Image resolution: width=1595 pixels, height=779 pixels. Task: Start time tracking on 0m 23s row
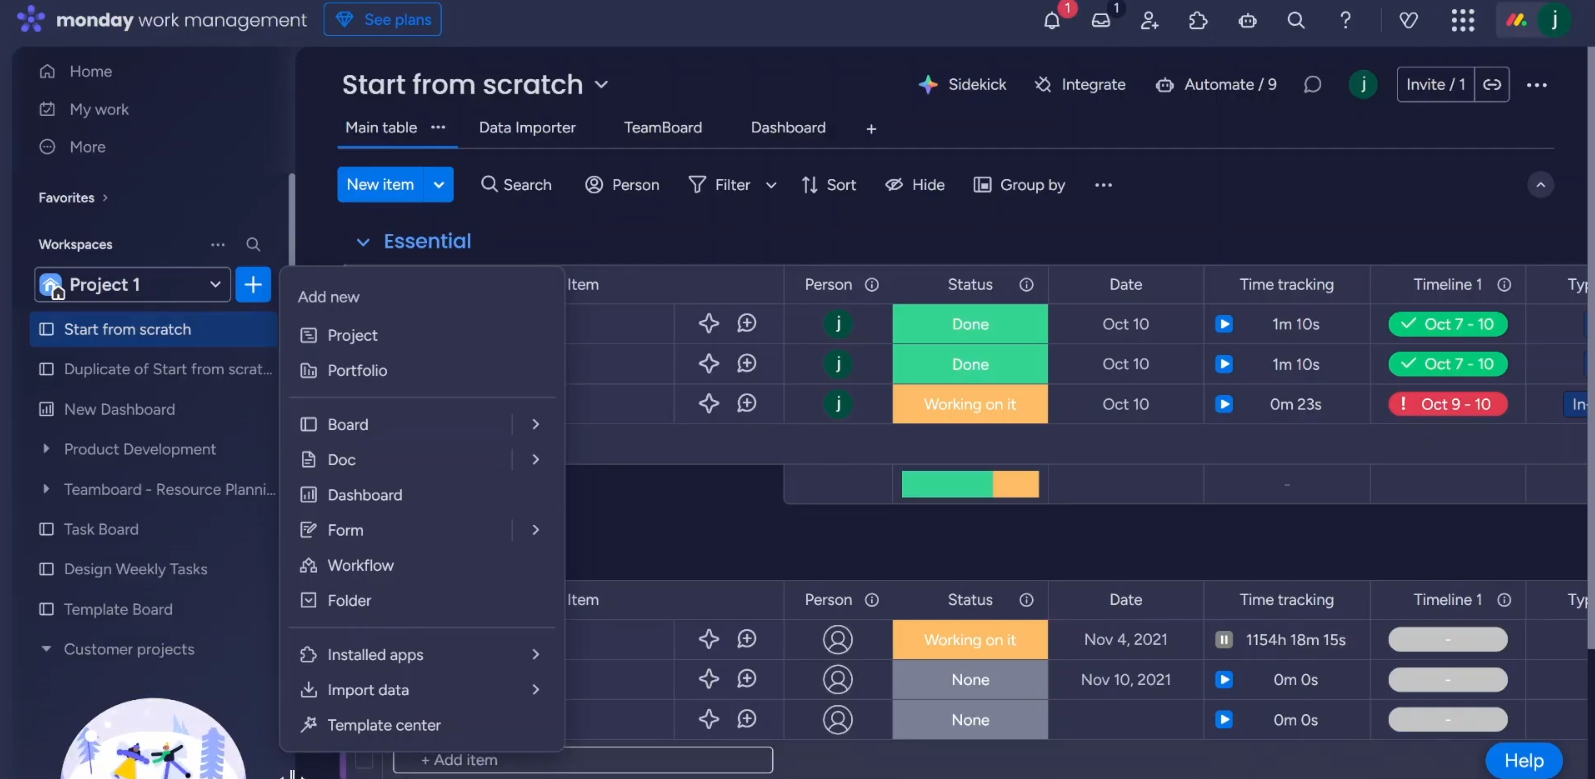pos(1224,404)
